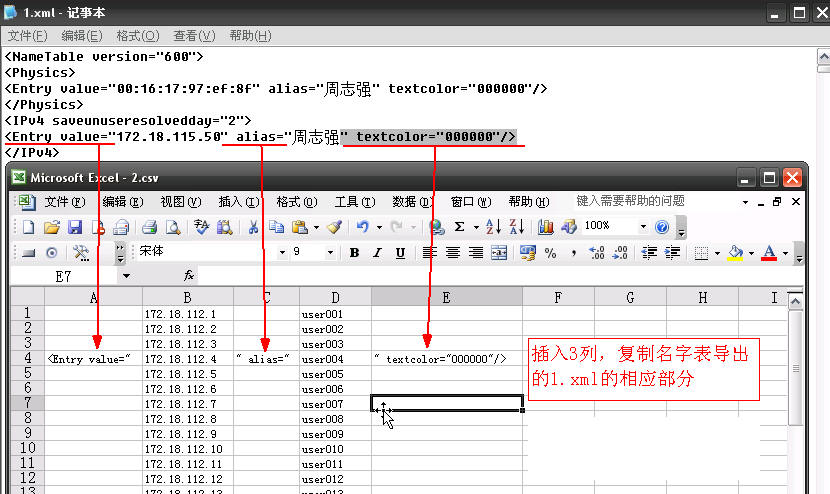Viewport: 830px width, 494px height.
Task: Expand the Fill Color dropdown arrow
Action: point(751,254)
